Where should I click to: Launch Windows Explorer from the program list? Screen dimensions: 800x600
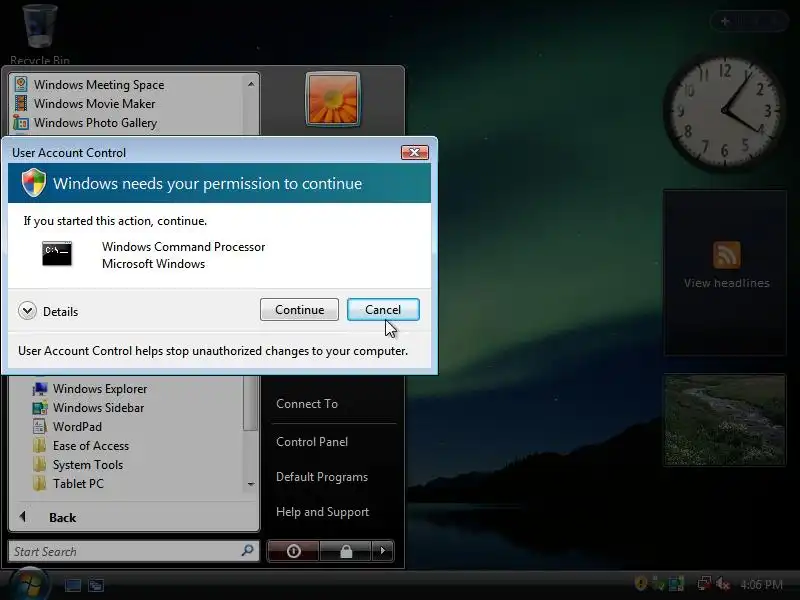click(x=100, y=389)
